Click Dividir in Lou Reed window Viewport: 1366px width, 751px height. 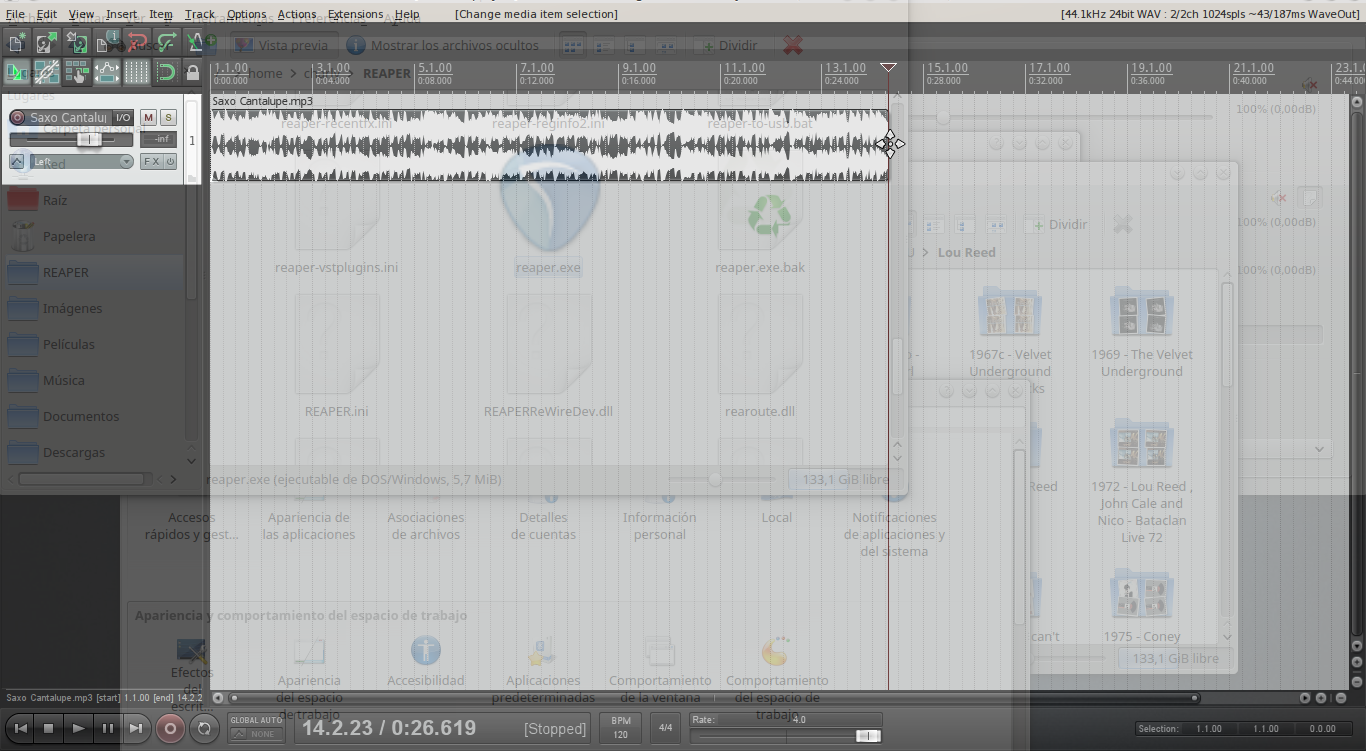tap(1056, 225)
